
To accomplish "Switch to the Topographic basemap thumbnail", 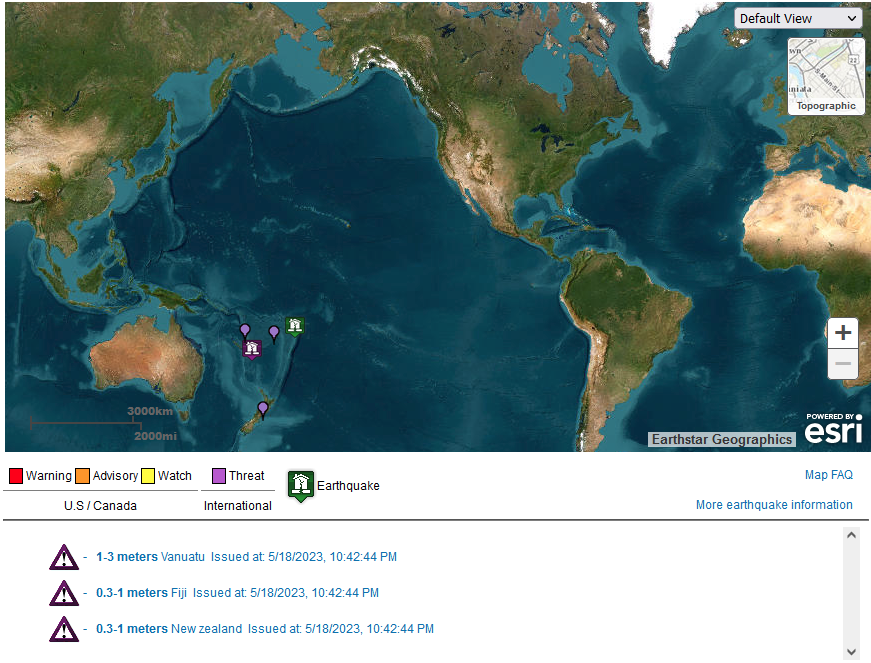I will point(826,77).
